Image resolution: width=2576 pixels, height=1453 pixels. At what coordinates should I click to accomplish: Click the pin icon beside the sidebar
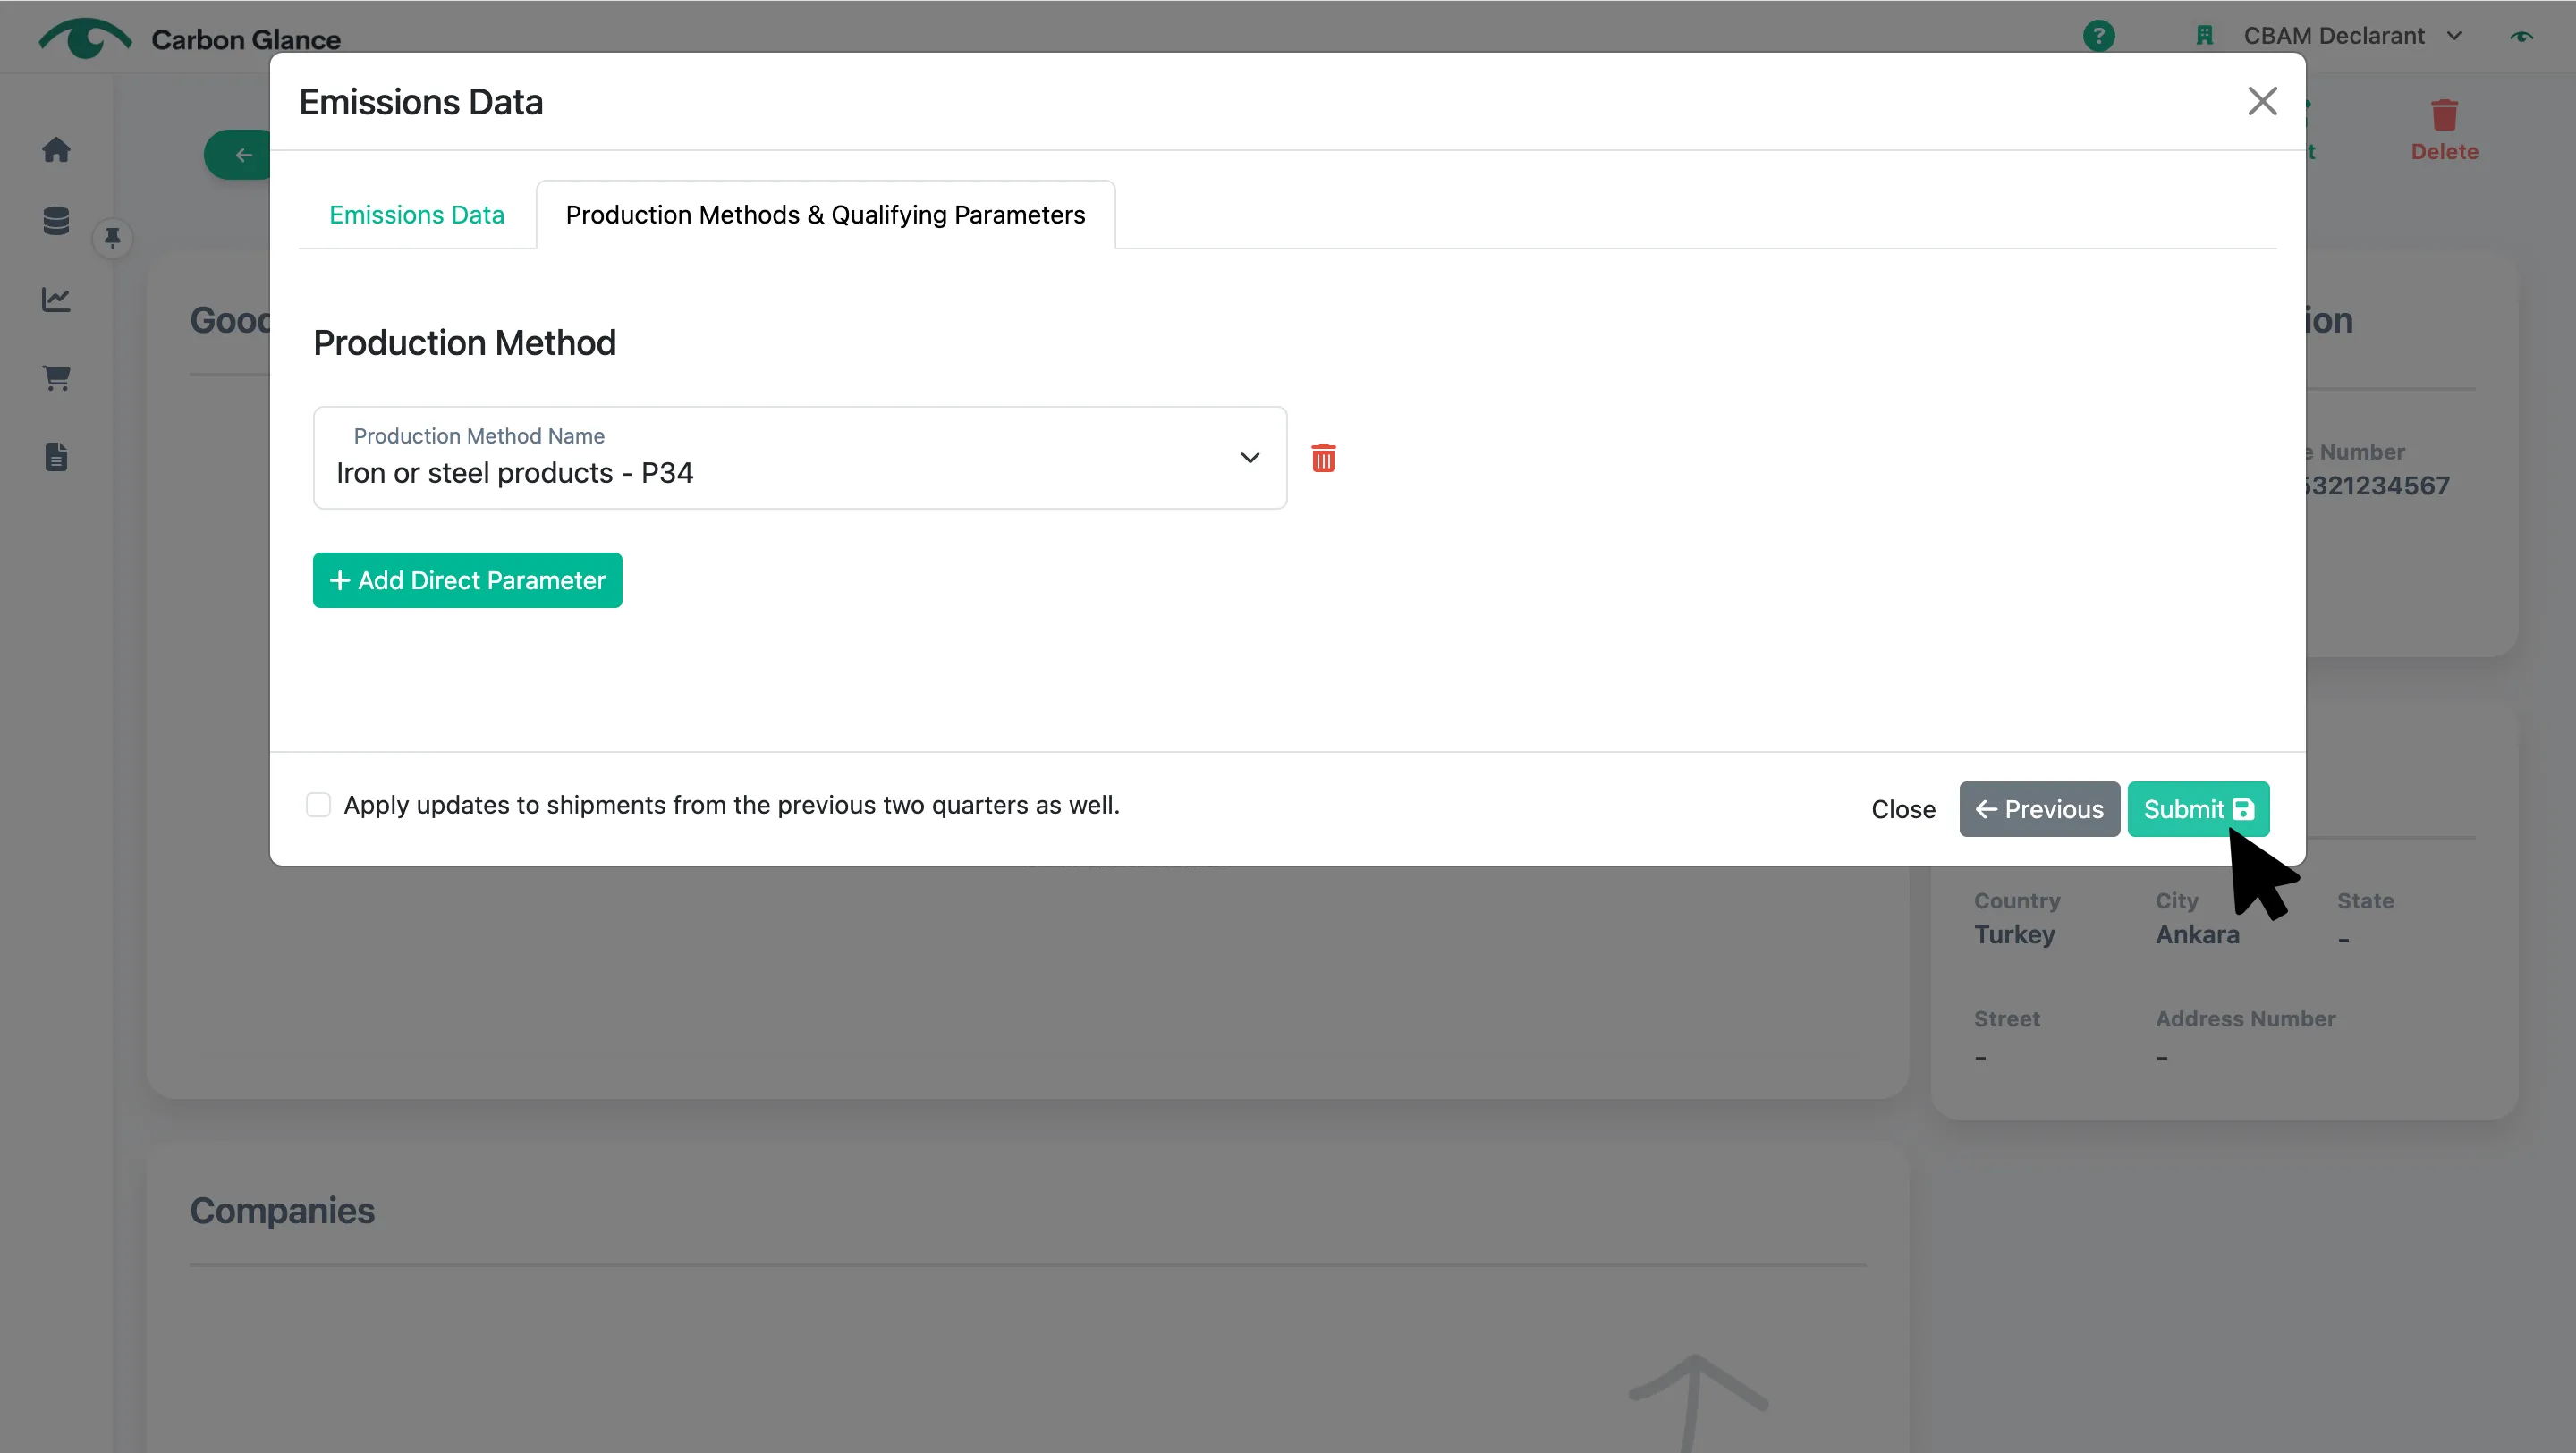(x=112, y=238)
